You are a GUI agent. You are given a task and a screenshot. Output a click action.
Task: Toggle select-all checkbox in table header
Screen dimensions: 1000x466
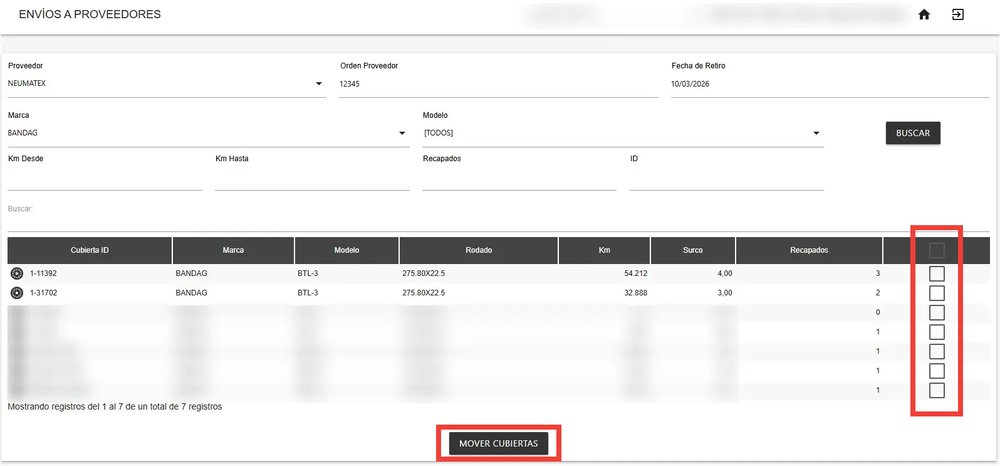click(936, 251)
